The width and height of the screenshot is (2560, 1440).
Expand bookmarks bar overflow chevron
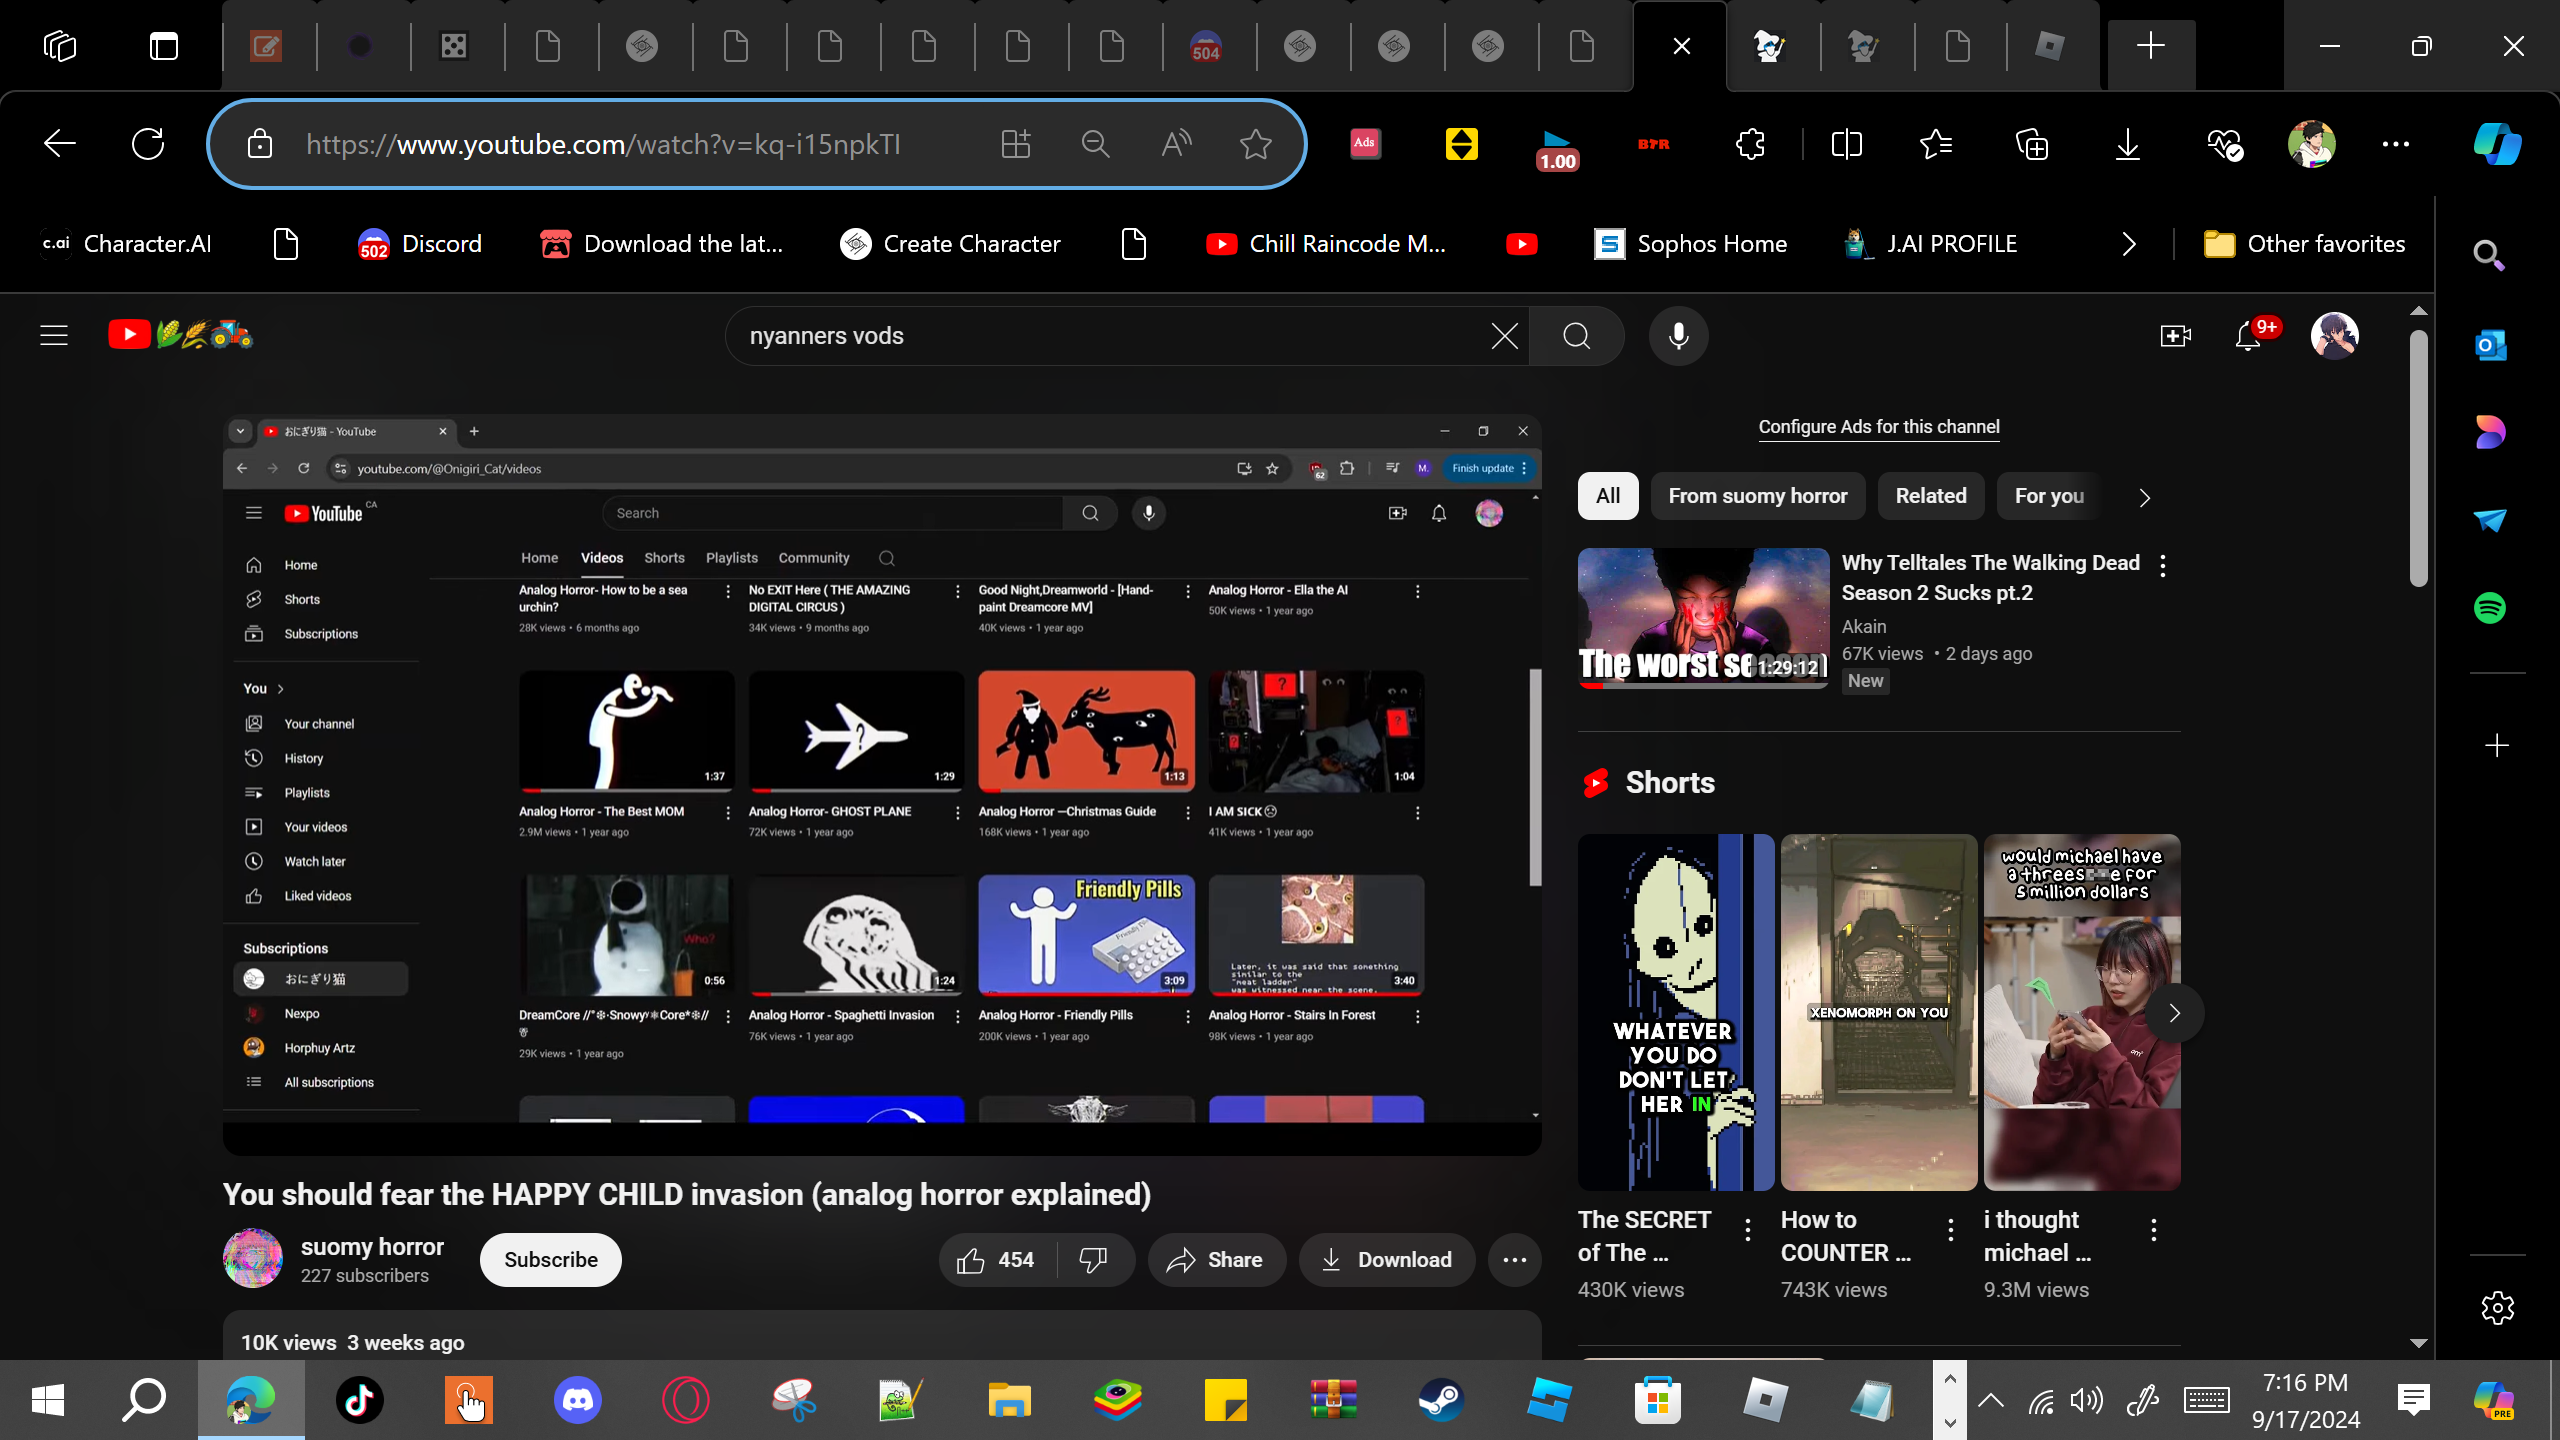[x=2128, y=244]
